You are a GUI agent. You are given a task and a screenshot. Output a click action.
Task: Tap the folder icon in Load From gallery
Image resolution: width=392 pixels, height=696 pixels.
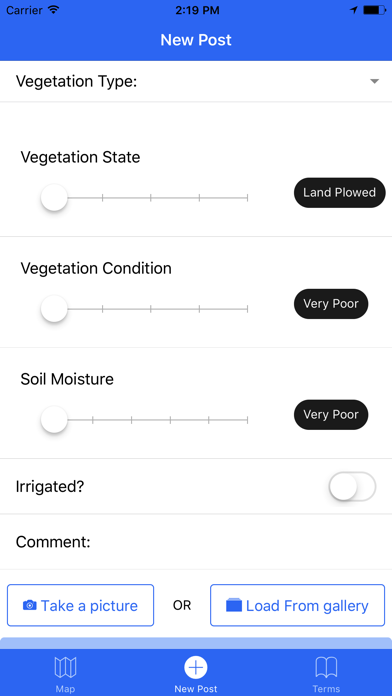[234, 605]
